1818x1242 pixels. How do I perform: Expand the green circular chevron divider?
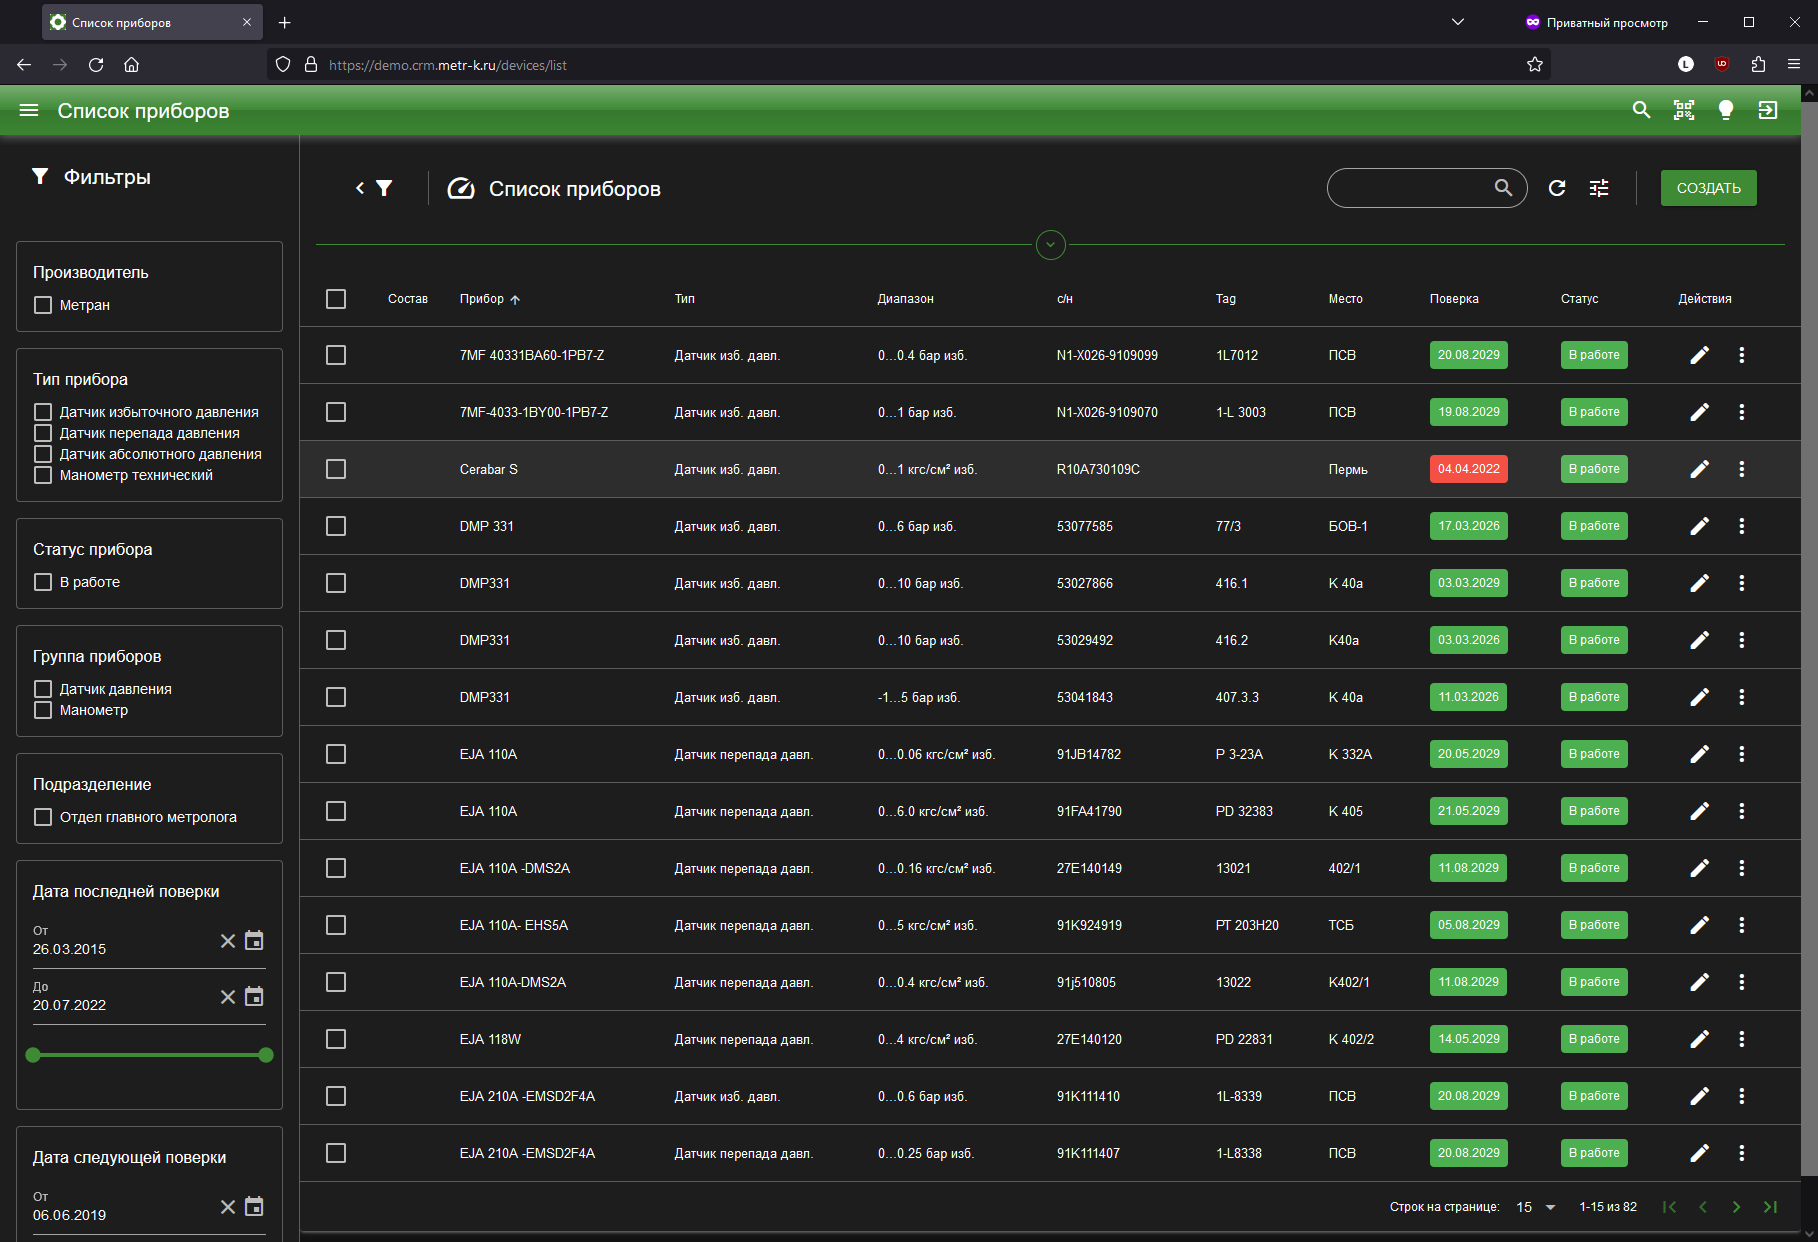(1051, 245)
